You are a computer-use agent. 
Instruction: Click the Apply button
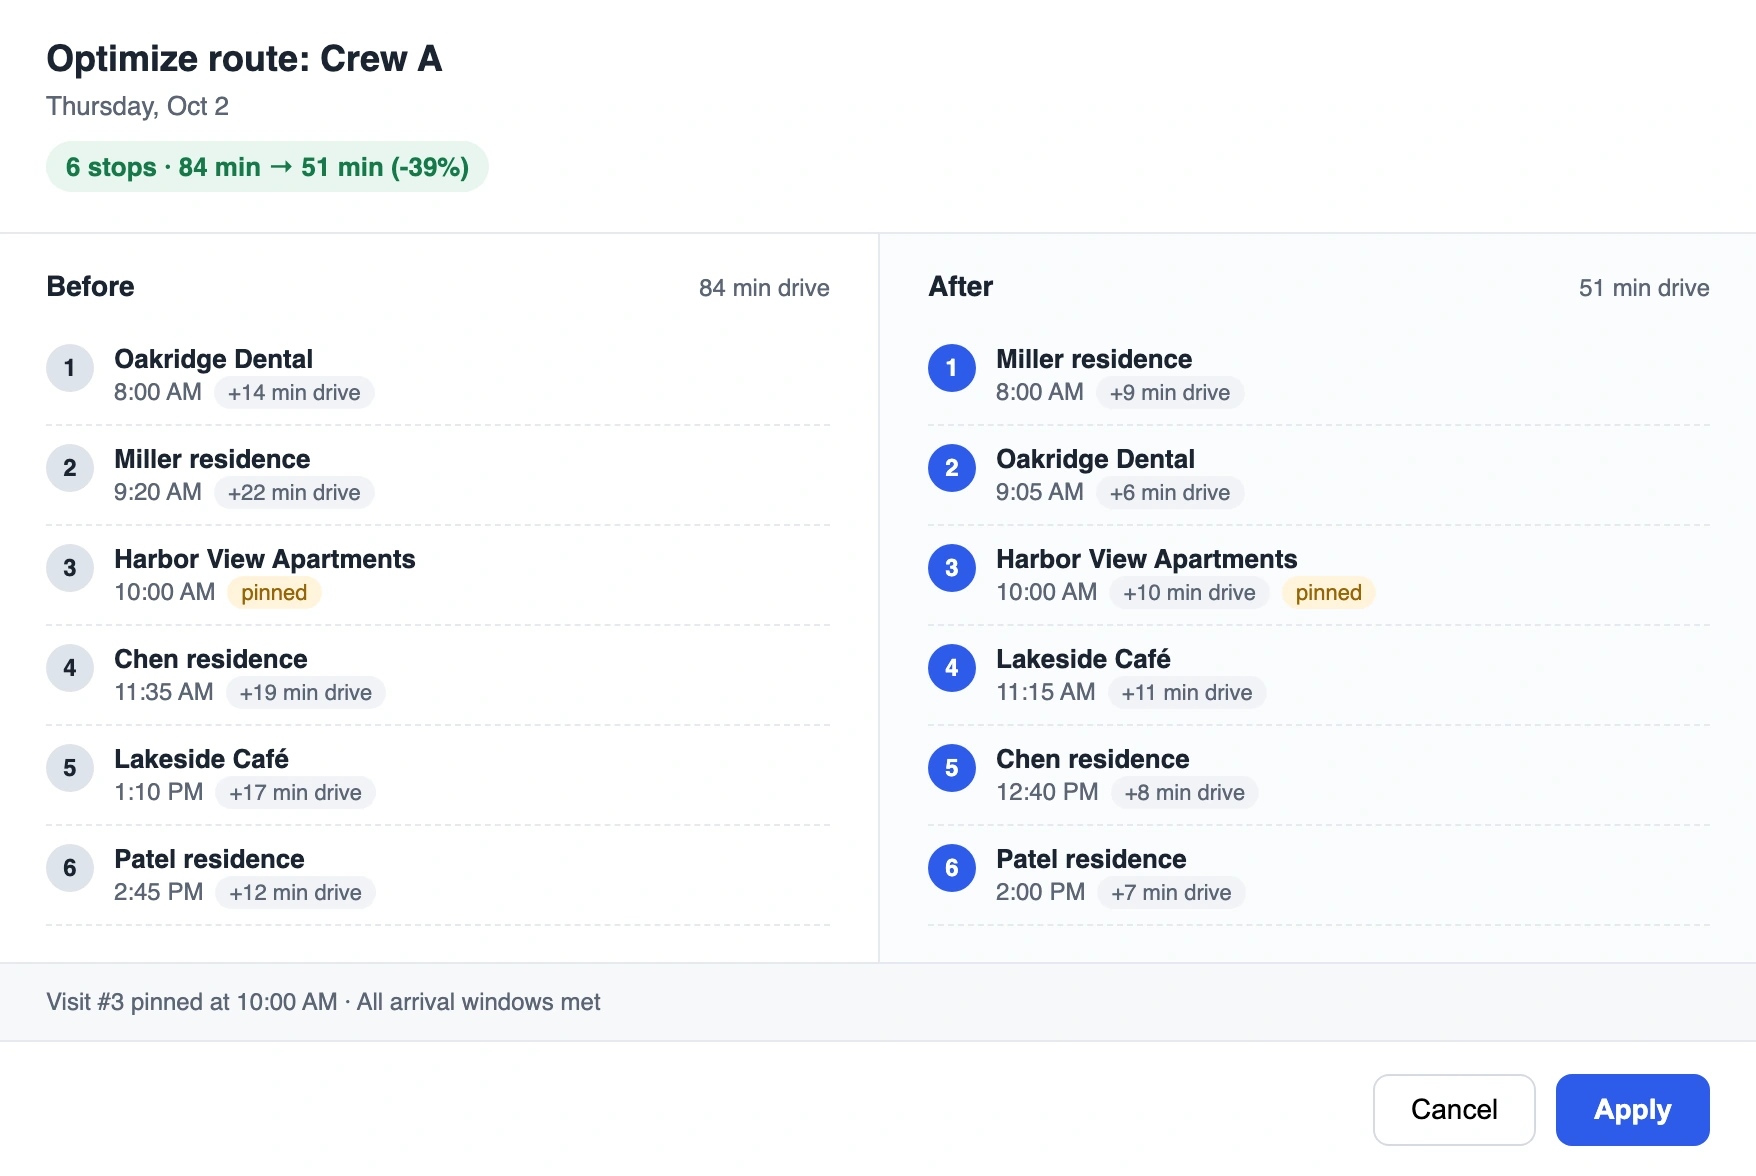pyautogui.click(x=1632, y=1109)
